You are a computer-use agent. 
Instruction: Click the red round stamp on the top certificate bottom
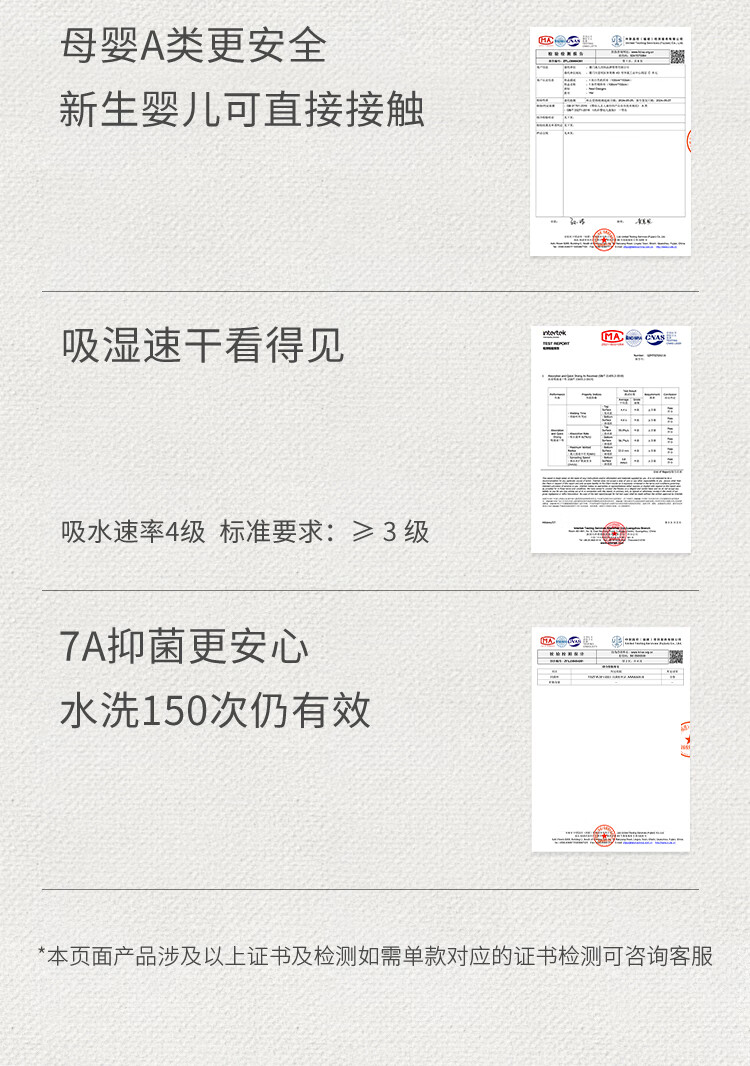[x=603, y=239]
